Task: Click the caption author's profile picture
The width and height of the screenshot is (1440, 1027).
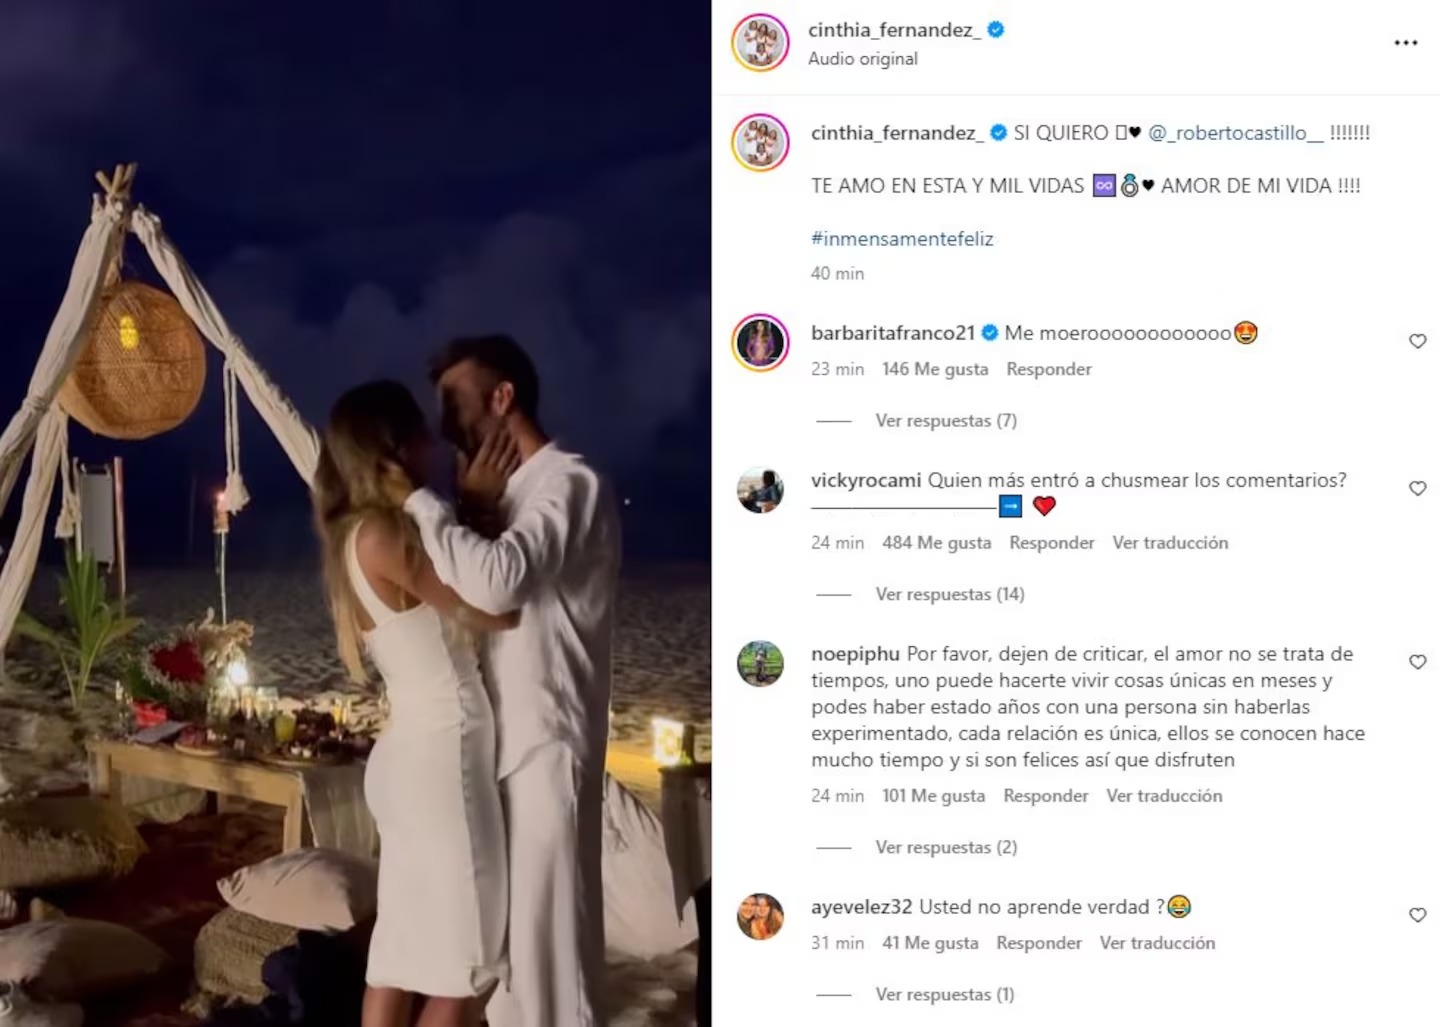Action: pos(760,142)
